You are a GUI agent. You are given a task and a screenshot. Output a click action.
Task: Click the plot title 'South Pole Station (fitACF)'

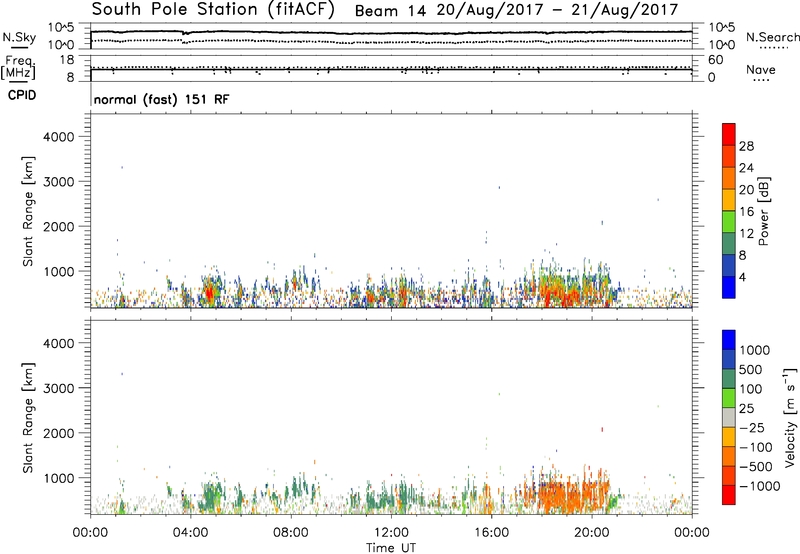point(213,10)
